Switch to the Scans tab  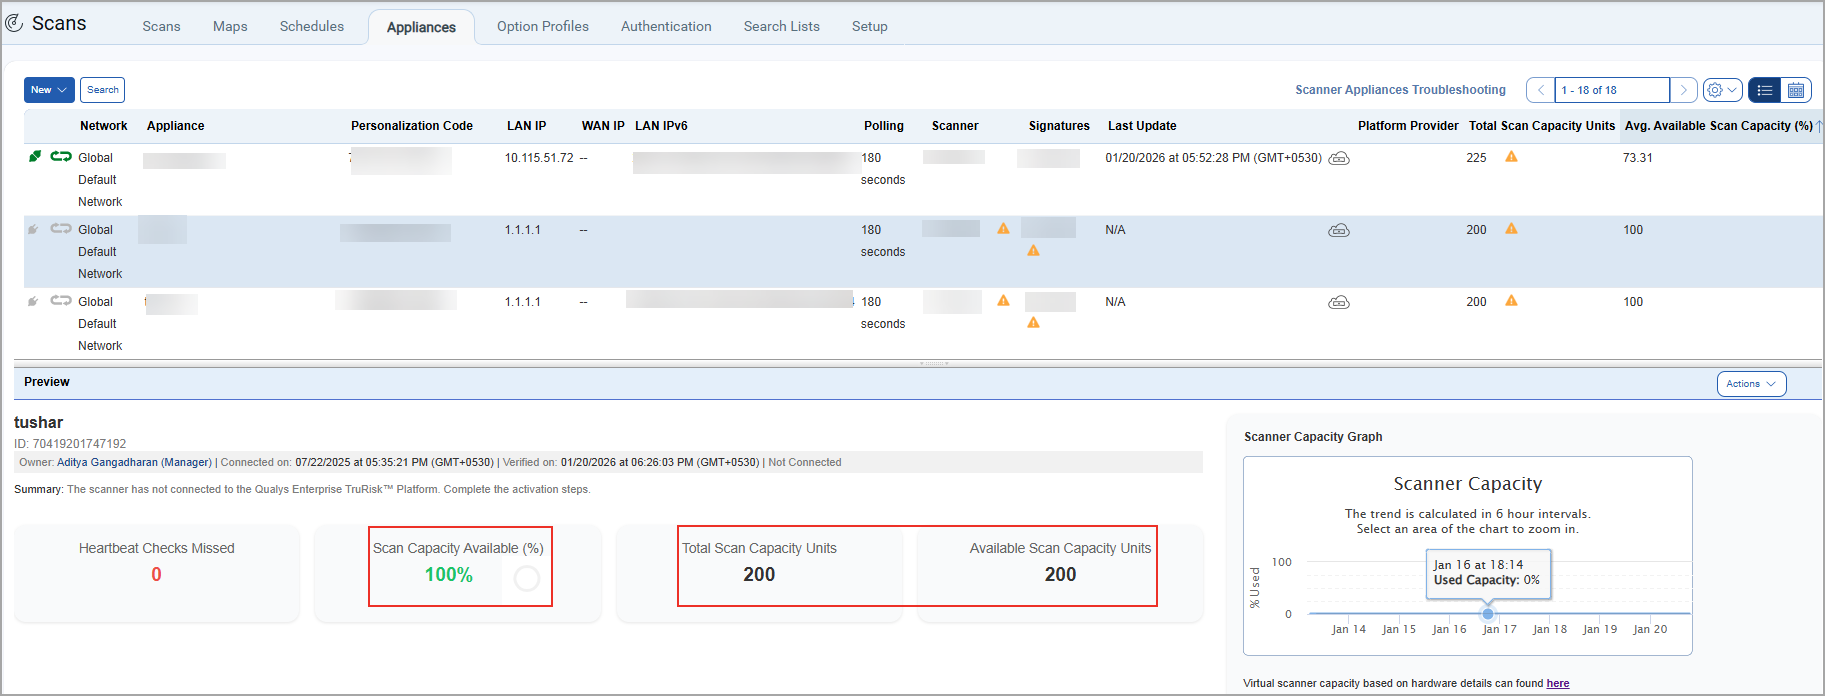click(161, 26)
